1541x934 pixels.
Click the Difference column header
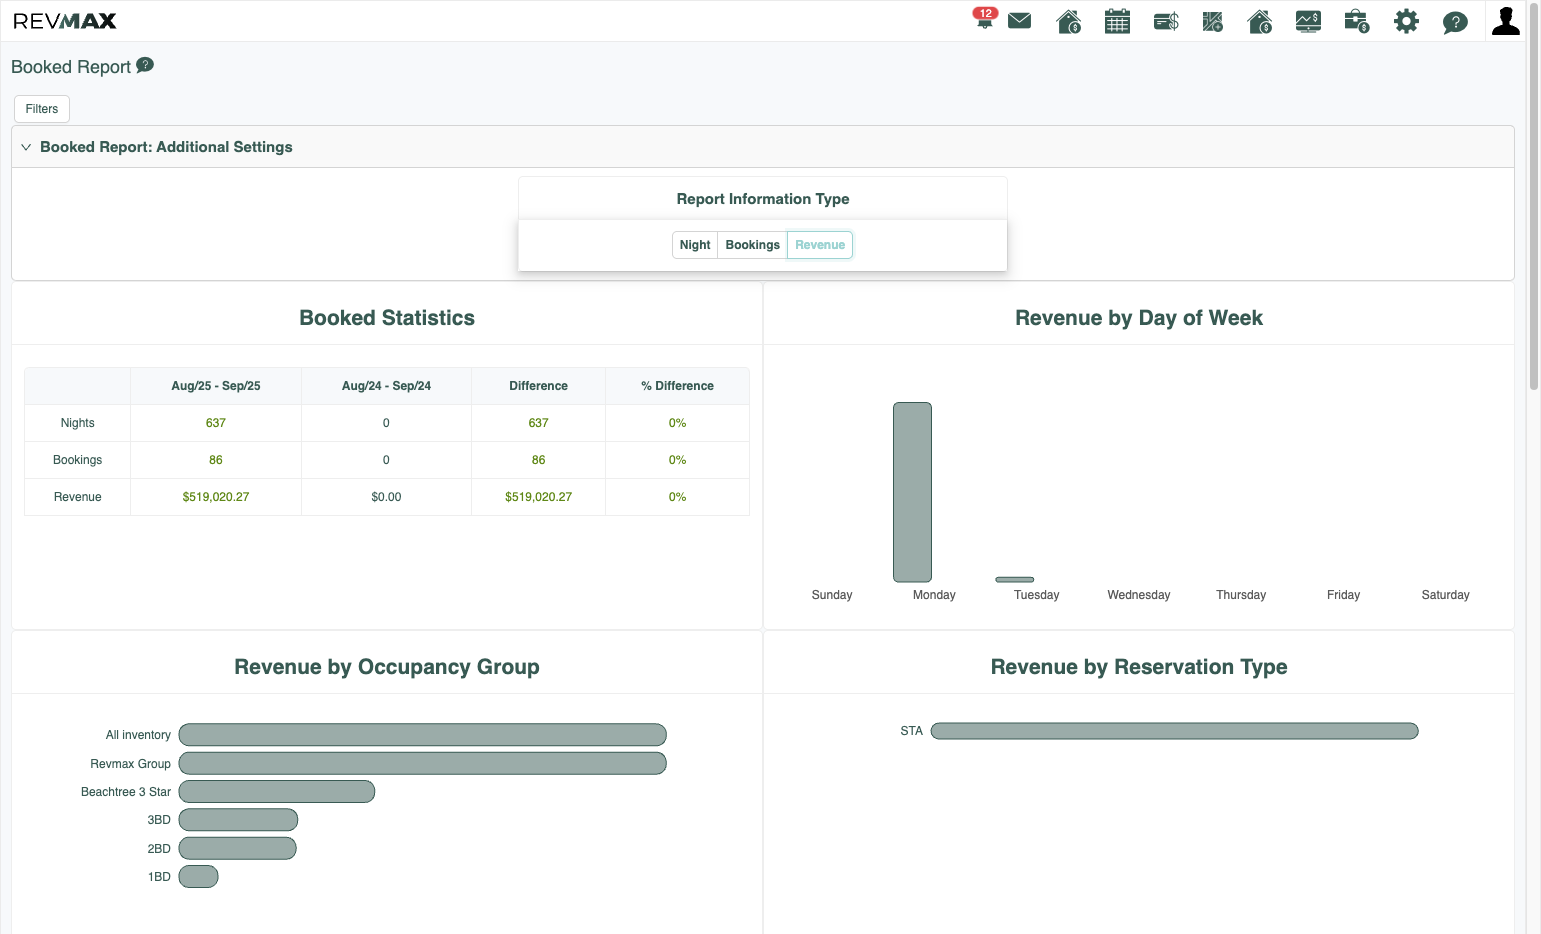tap(538, 386)
